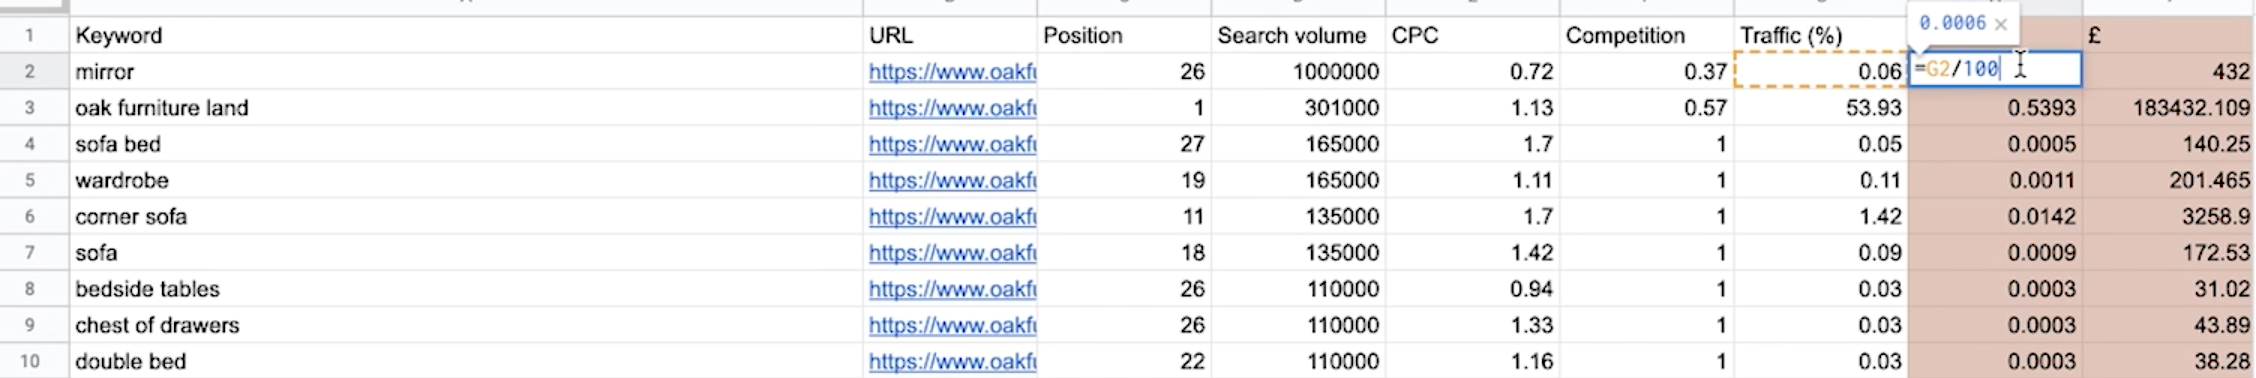Select the cell containing corner sofa

(466, 217)
